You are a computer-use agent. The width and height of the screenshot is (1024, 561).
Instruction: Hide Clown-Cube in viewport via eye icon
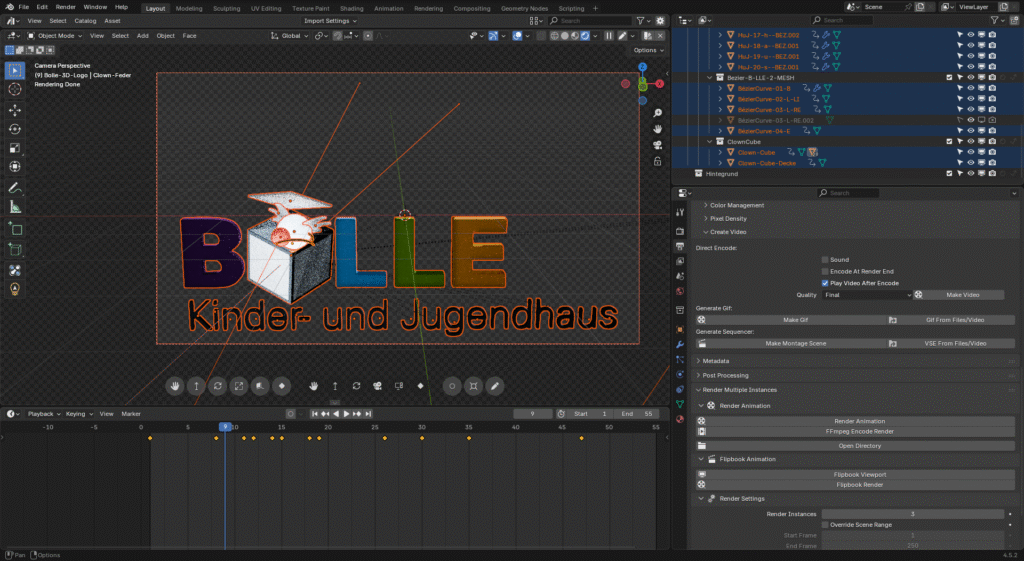pos(970,152)
